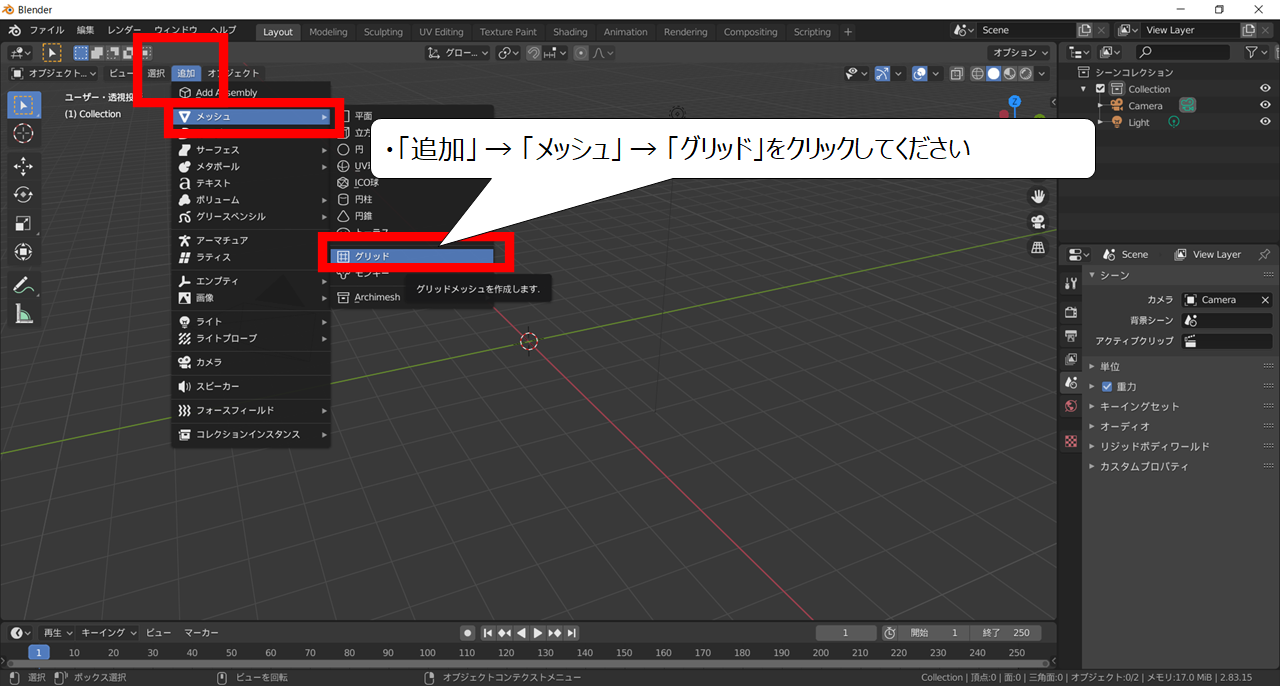Open the outliner filter dropdown

click(1257, 52)
